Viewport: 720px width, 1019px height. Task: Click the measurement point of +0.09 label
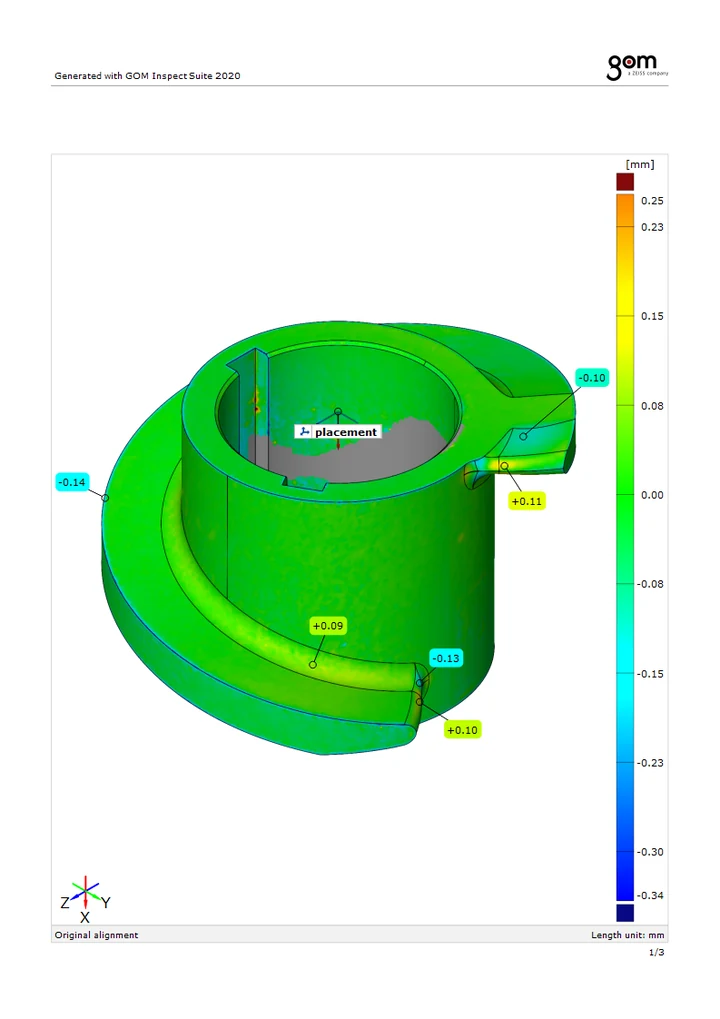(313, 665)
